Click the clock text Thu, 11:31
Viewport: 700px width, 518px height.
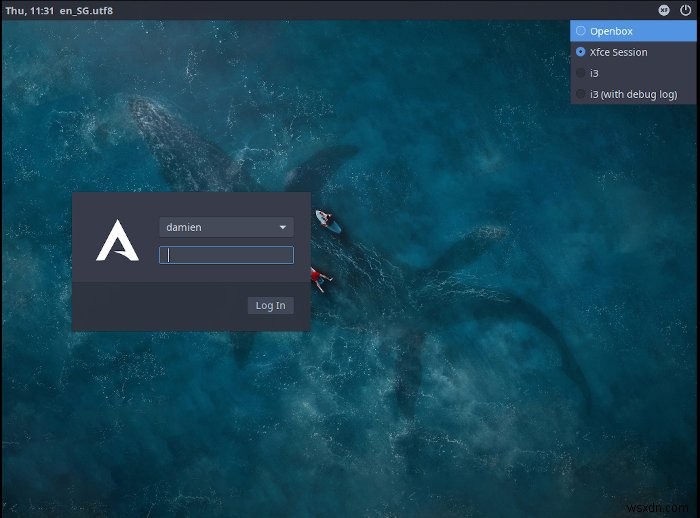coord(29,10)
